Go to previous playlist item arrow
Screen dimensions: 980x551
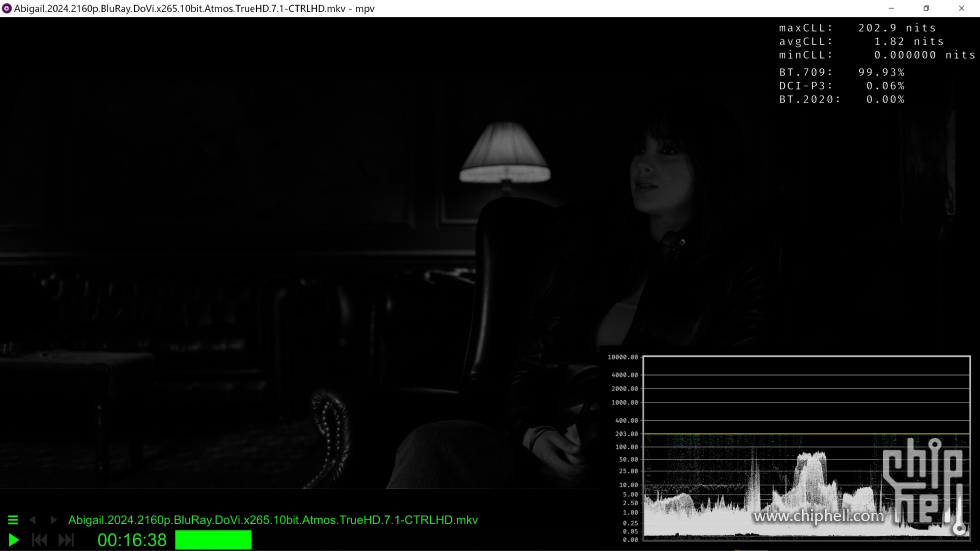[x=33, y=520]
